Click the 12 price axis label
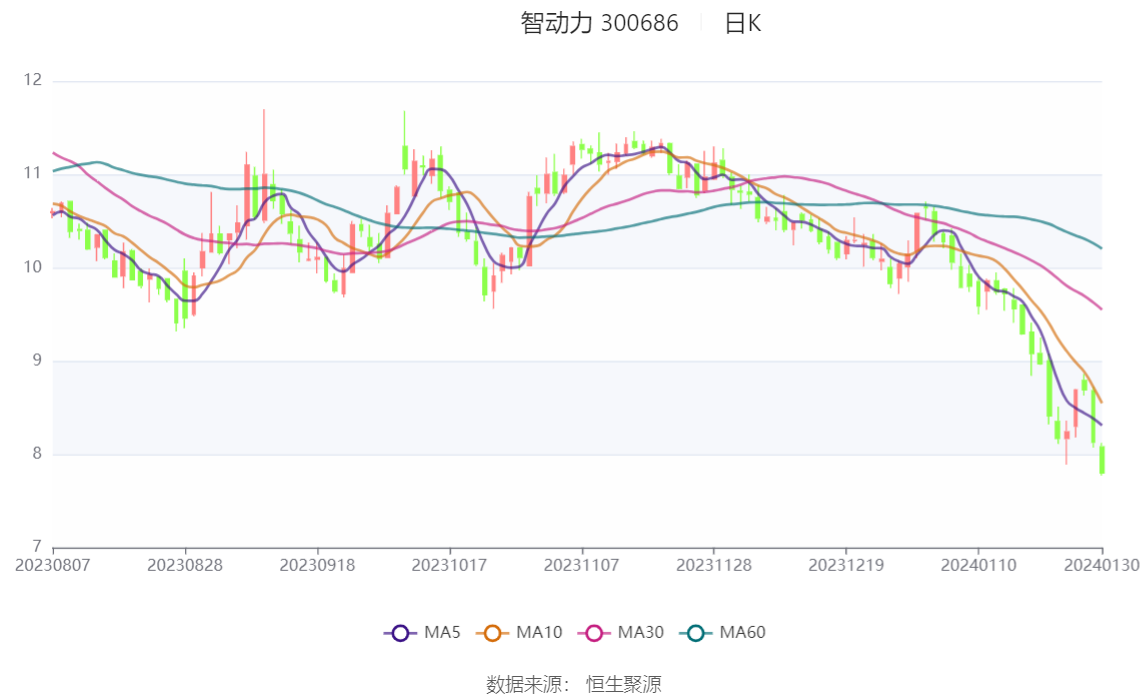This screenshot has height=699, width=1148. (33, 80)
